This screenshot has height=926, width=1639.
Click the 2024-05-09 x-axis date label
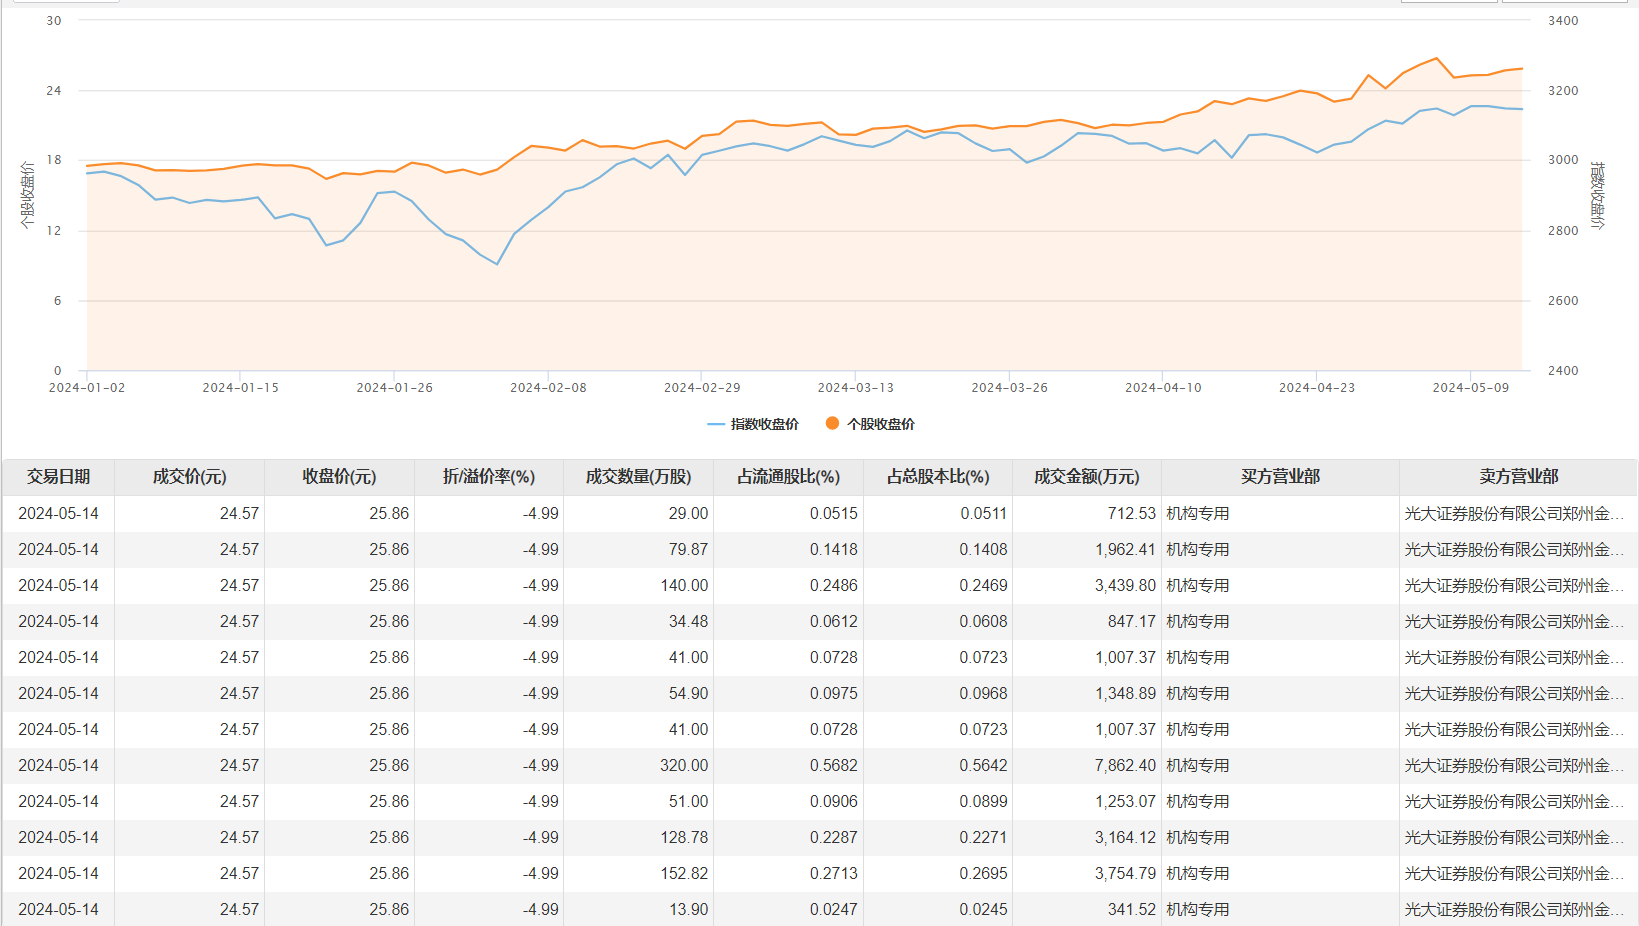point(1470,388)
